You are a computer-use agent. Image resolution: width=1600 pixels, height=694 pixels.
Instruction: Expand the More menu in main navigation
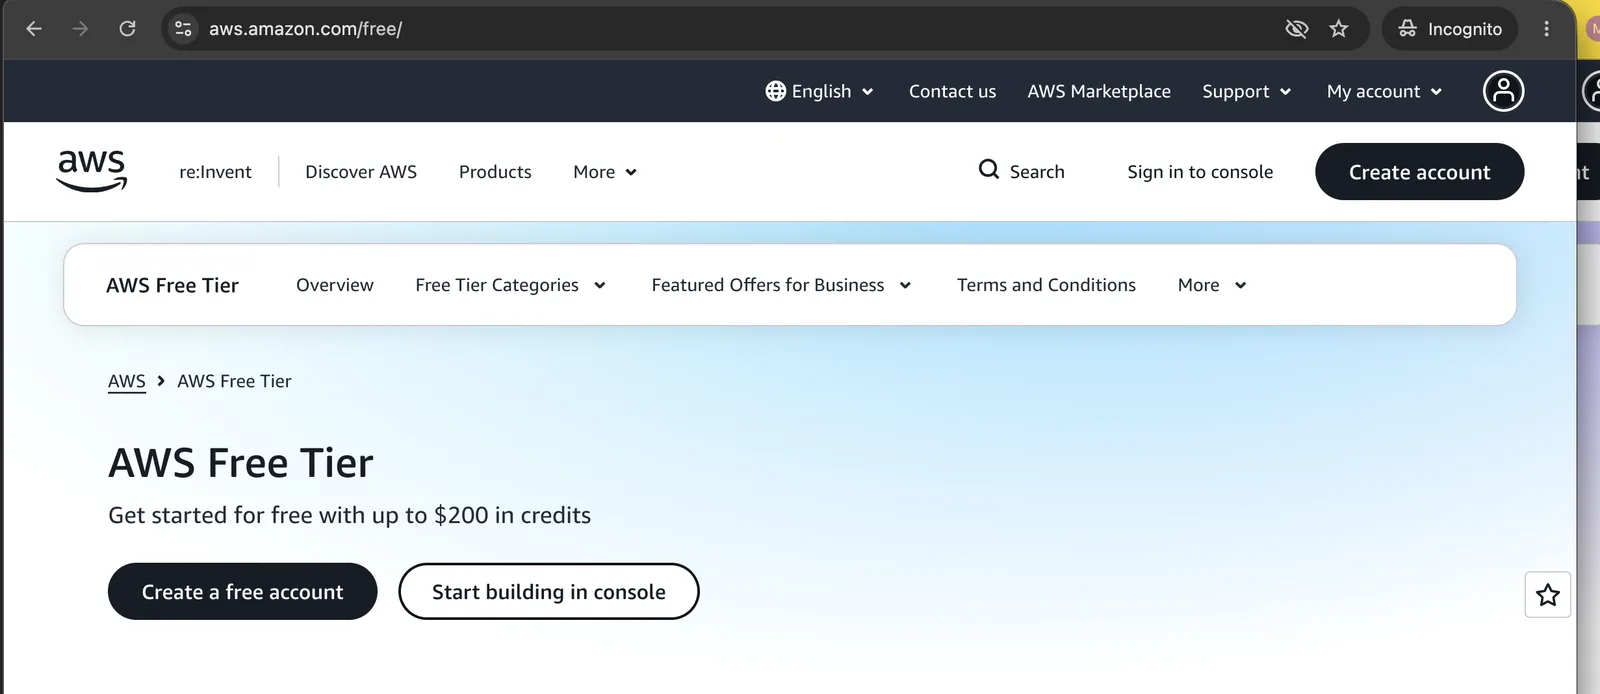(x=605, y=172)
